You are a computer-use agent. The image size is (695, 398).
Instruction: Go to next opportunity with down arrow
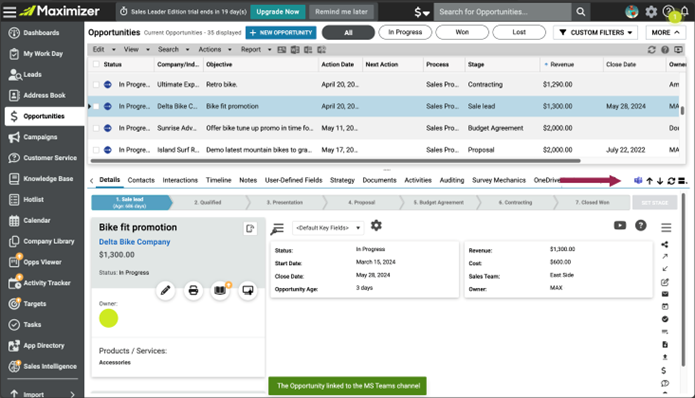click(x=660, y=181)
